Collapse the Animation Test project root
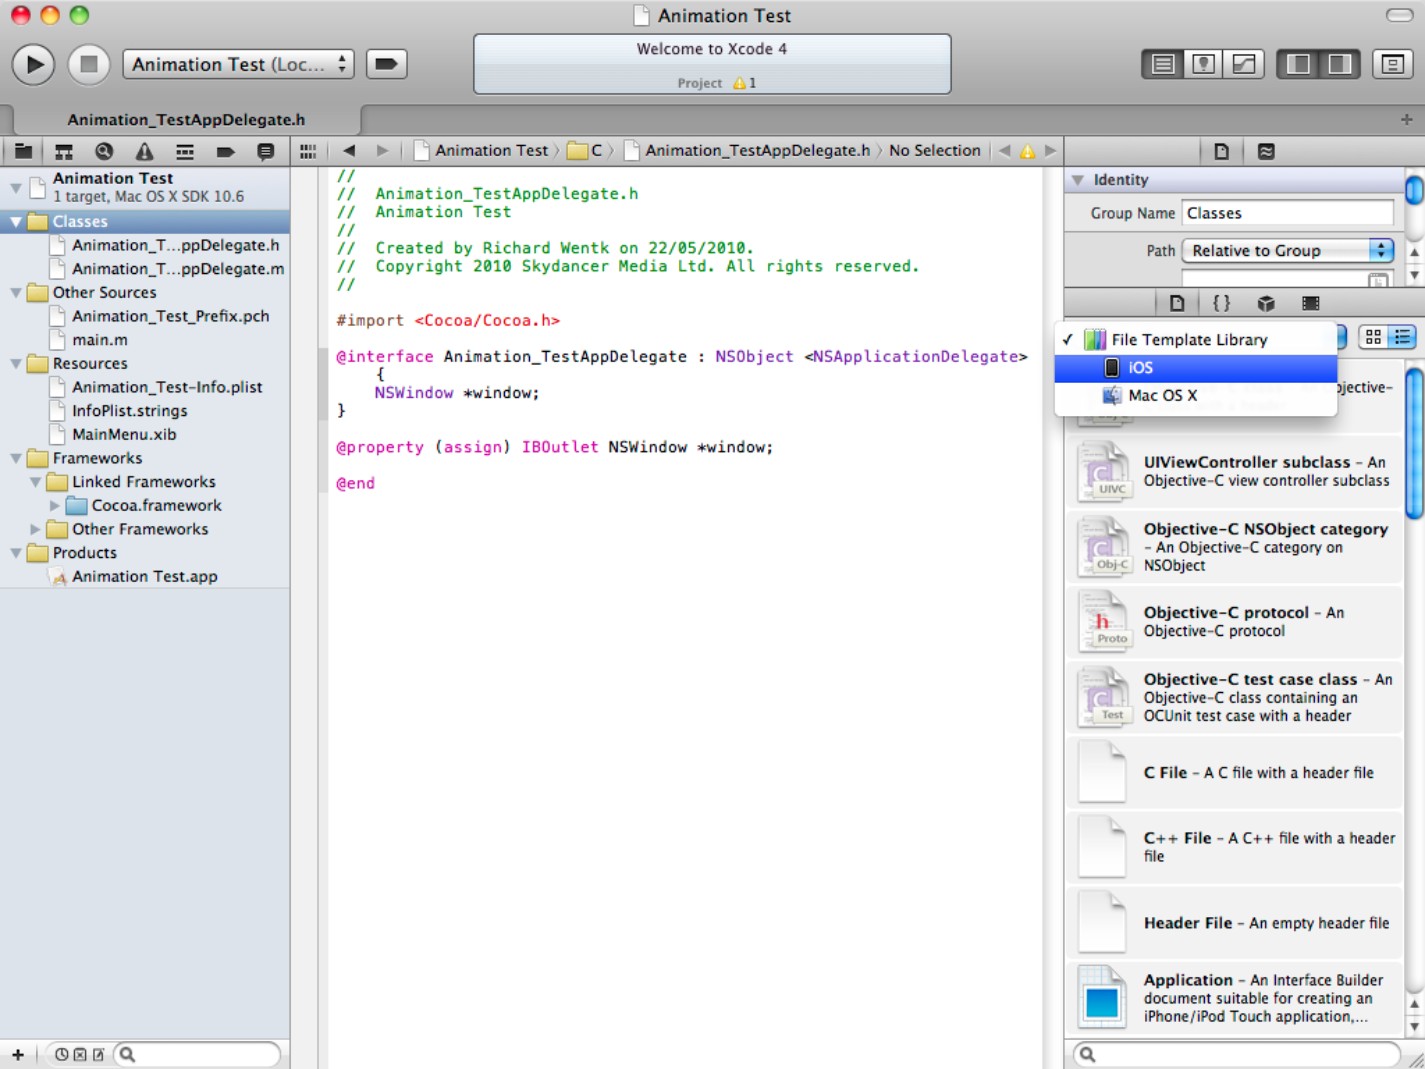 coord(15,187)
